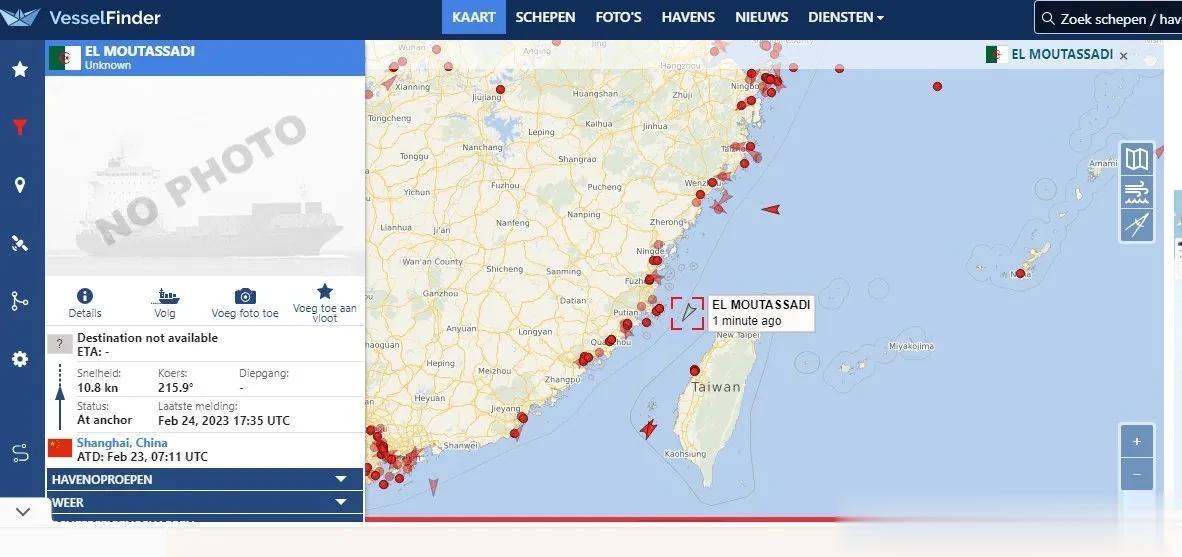This screenshot has width=1182, height=557.
Task: Click the search magnifier icon
Action: (x=1048, y=18)
